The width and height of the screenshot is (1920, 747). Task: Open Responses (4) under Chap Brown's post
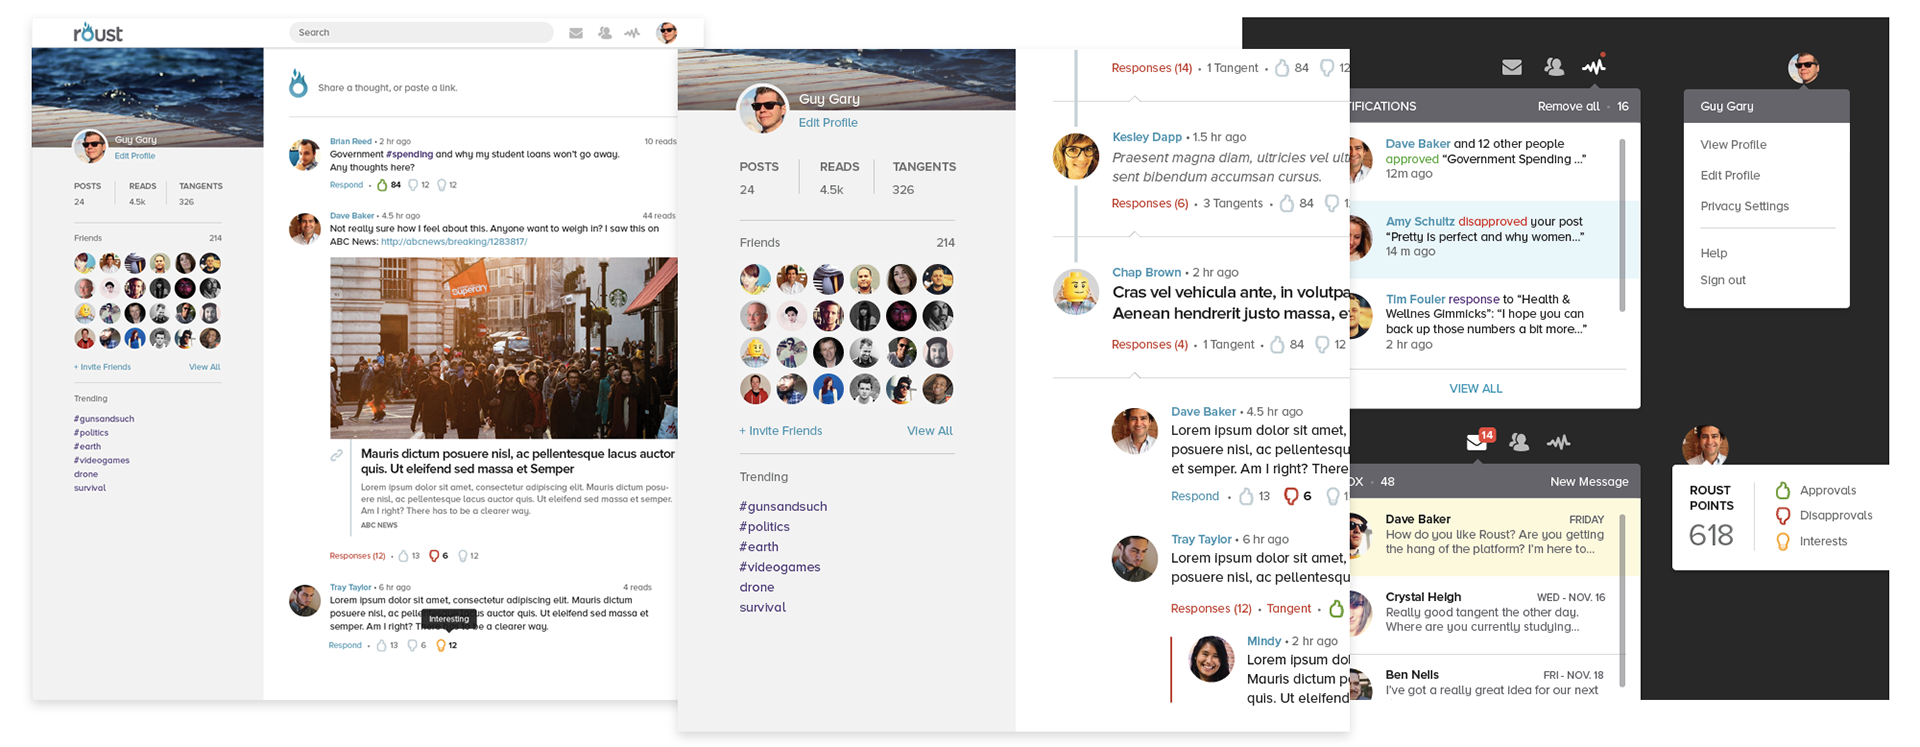coord(1150,344)
